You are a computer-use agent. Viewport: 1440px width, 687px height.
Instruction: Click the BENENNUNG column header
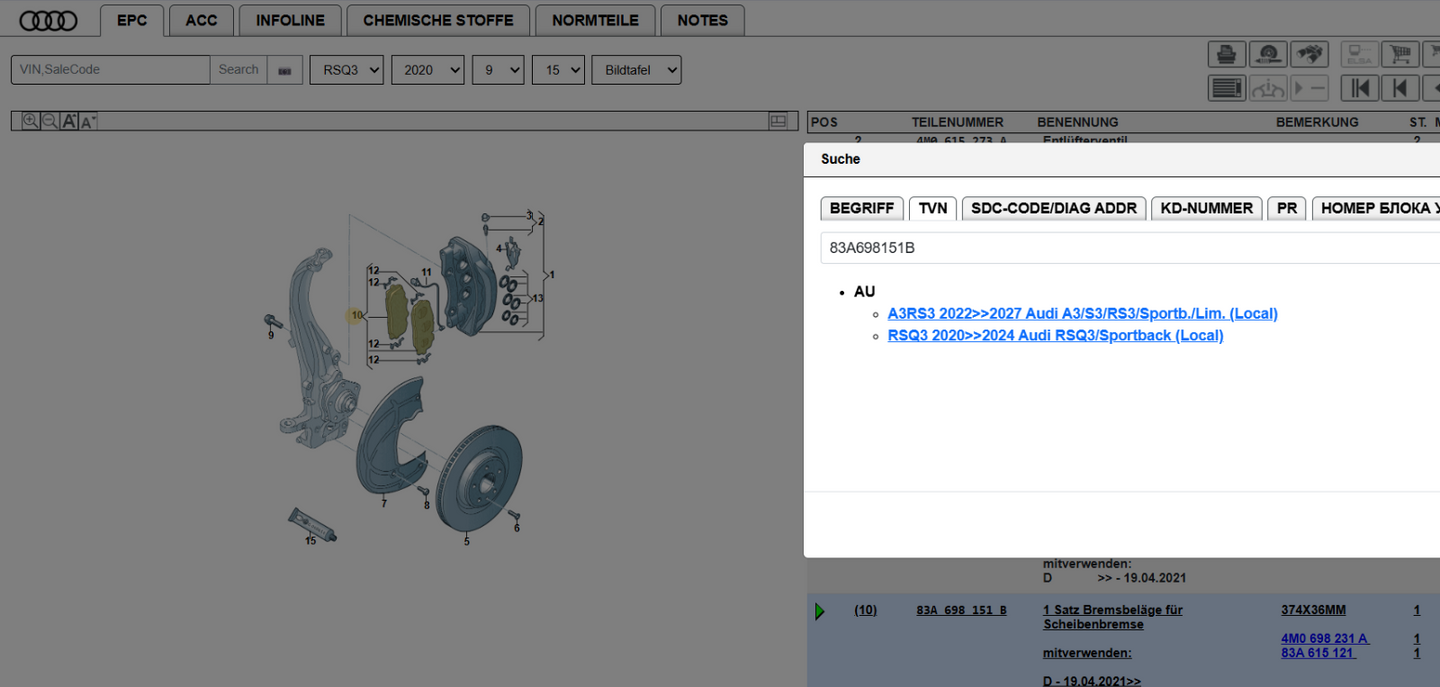[x=1078, y=122]
